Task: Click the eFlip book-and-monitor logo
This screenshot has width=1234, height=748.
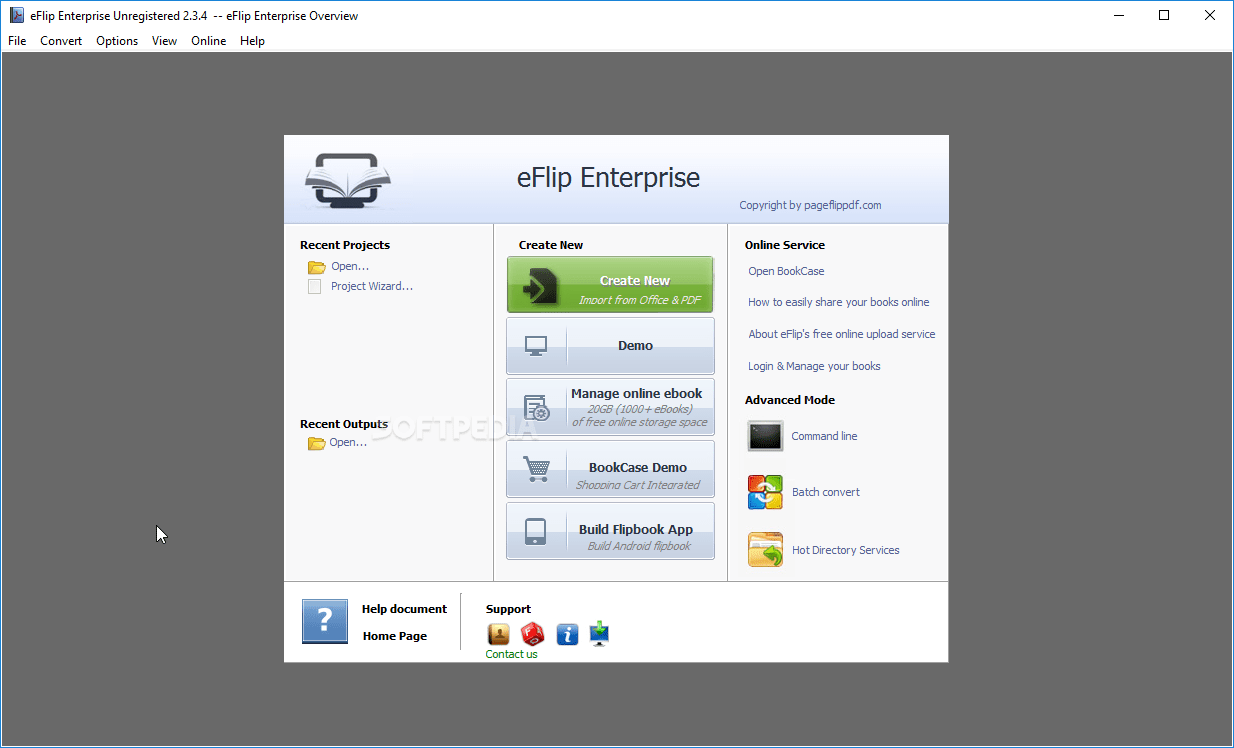Action: pos(348,181)
